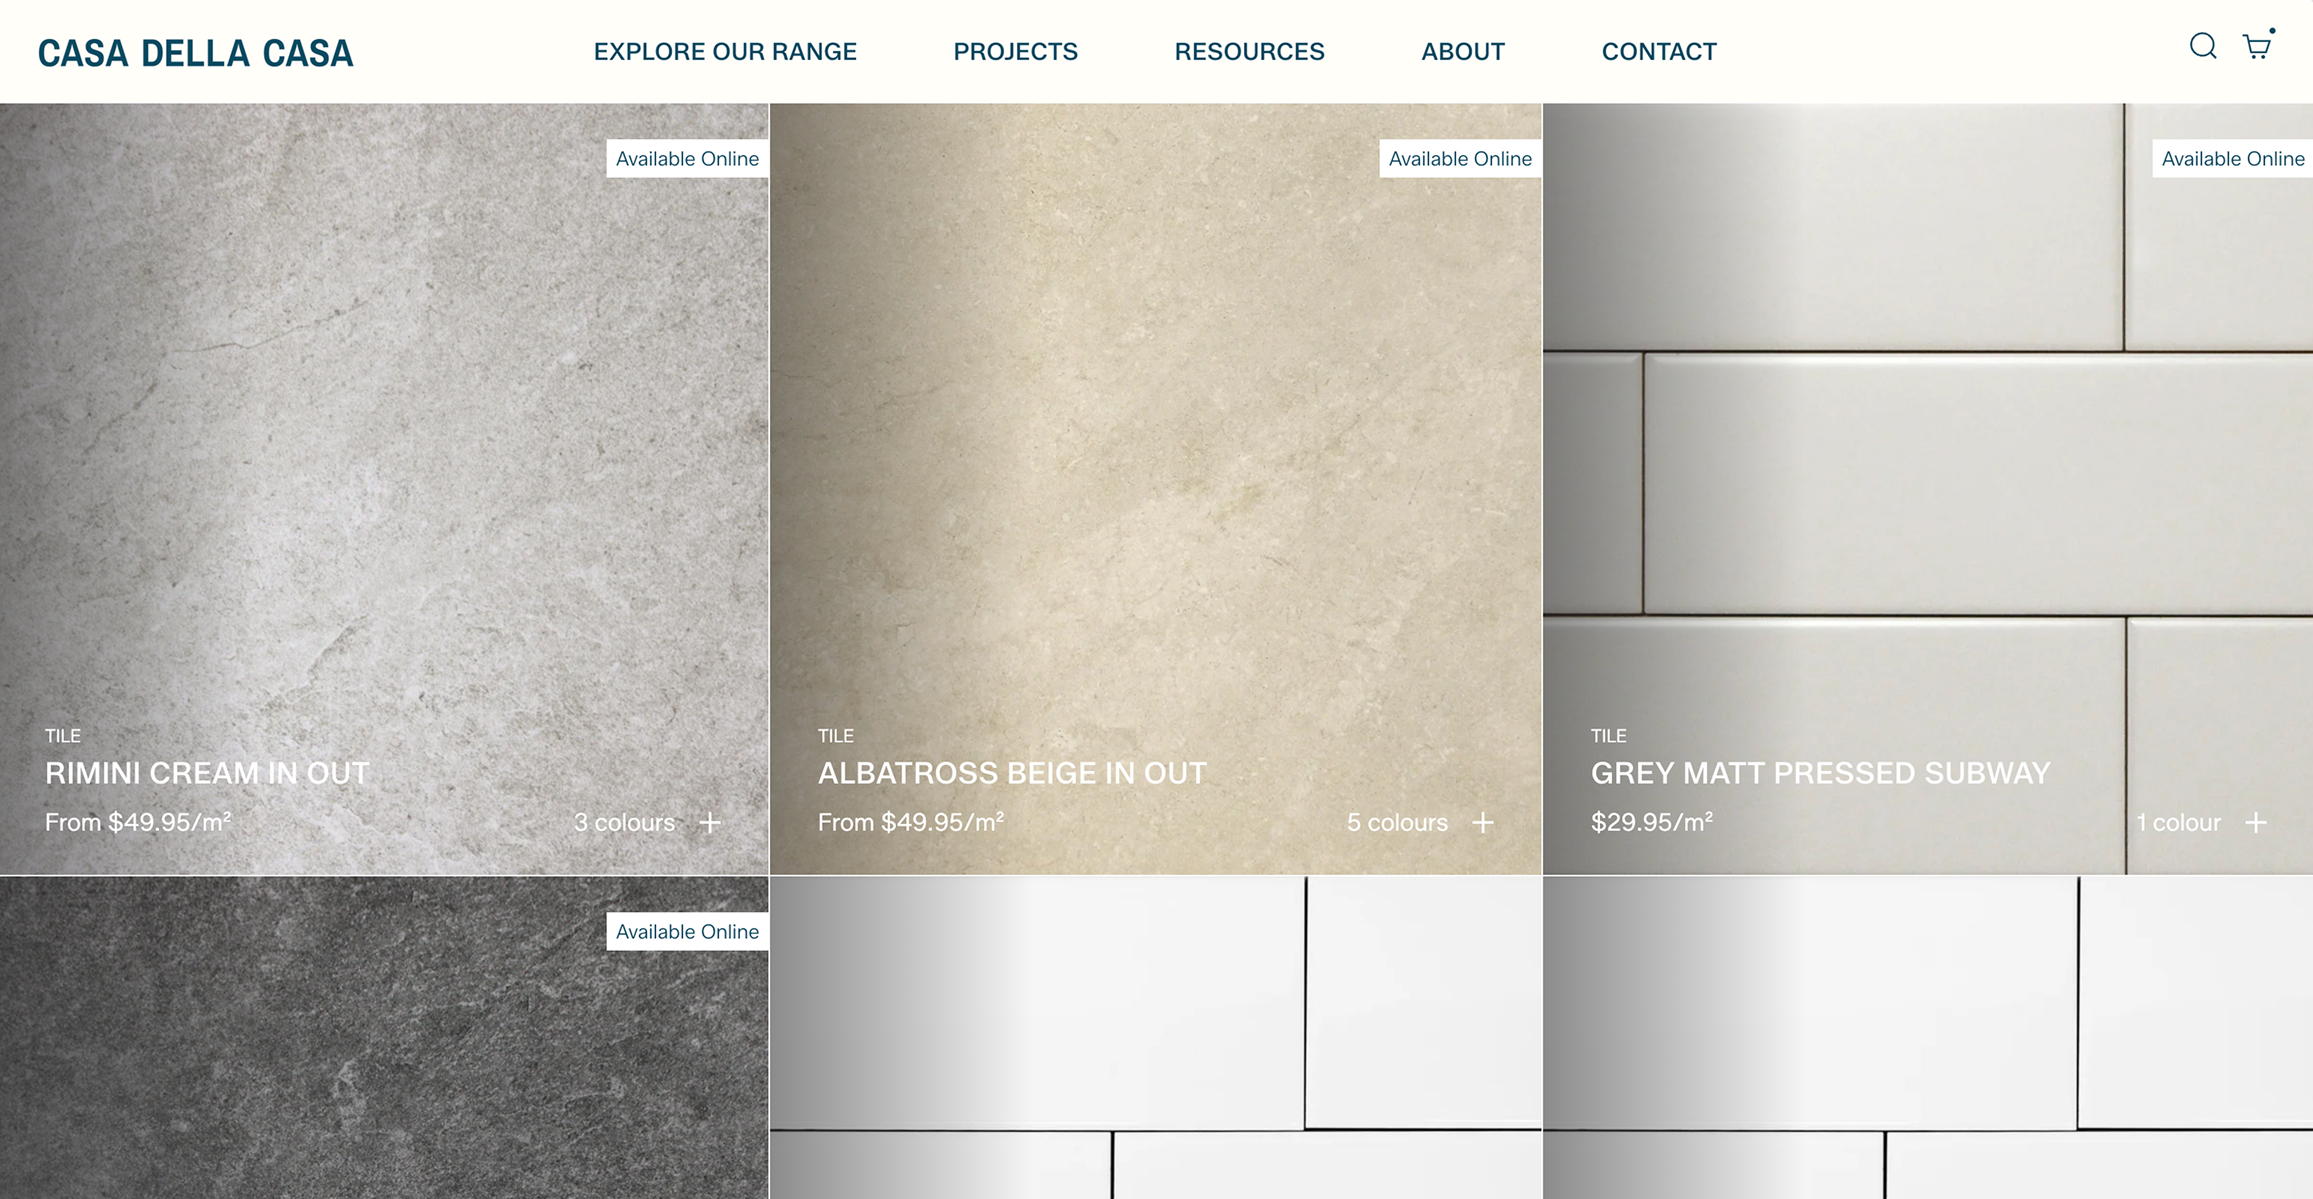Open the shopping cart icon
The width and height of the screenshot is (2313, 1199).
(2257, 45)
